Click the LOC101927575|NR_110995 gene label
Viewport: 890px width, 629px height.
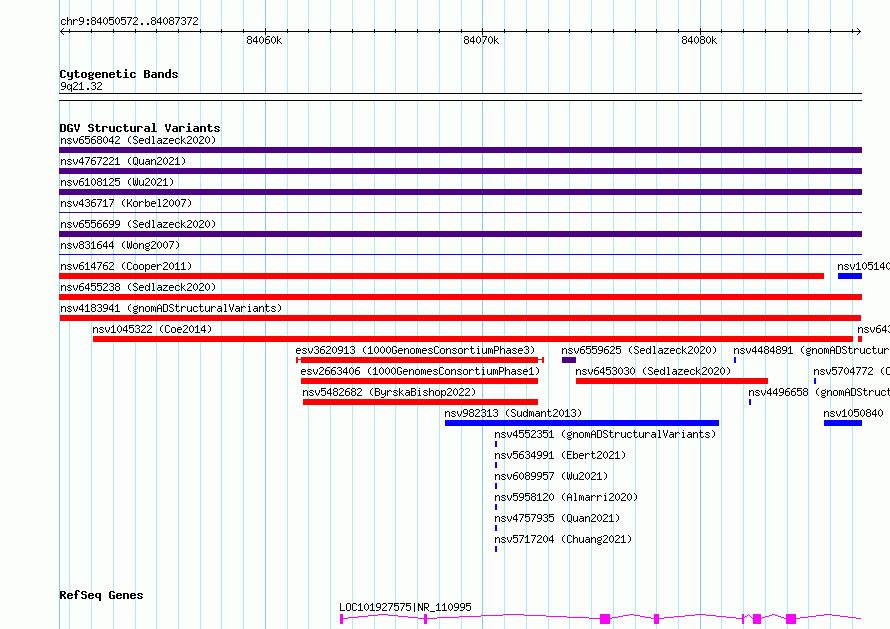tap(405, 607)
